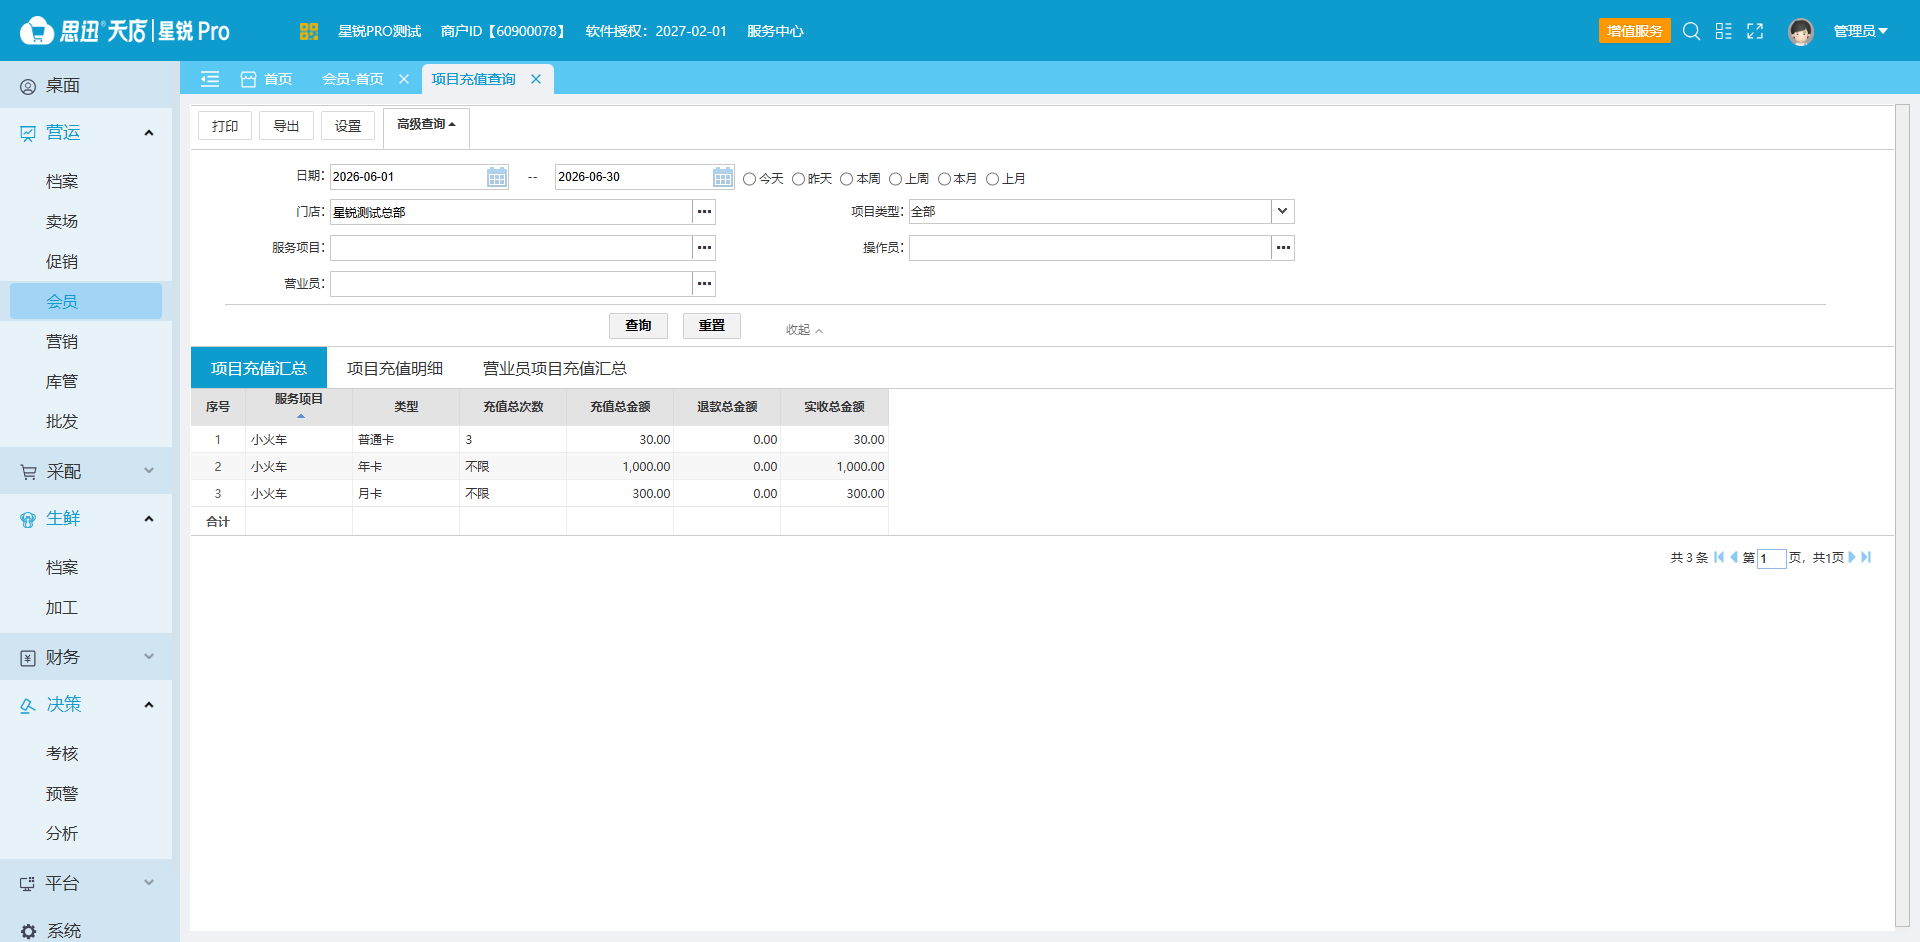The width and height of the screenshot is (1920, 942).
Task: Open the 管理员 account dropdown
Action: pos(1860,31)
